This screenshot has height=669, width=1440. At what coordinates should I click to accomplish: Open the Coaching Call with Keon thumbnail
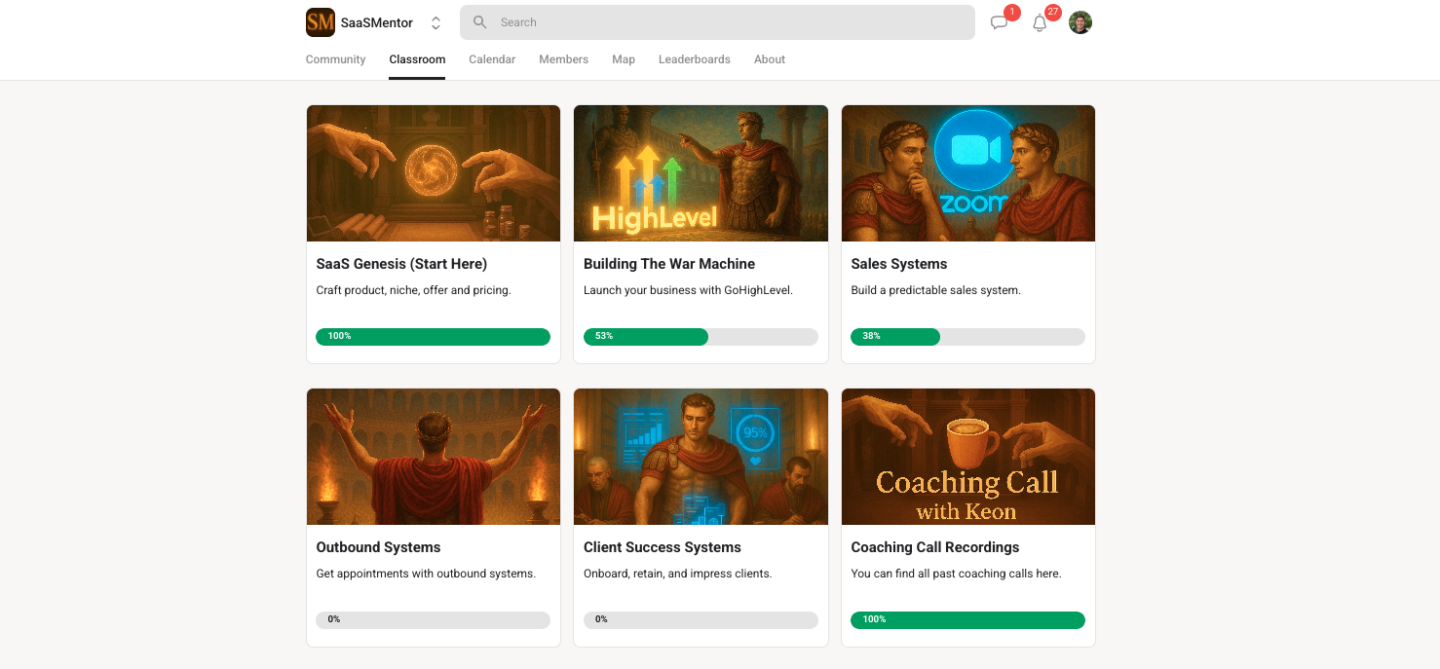point(968,457)
